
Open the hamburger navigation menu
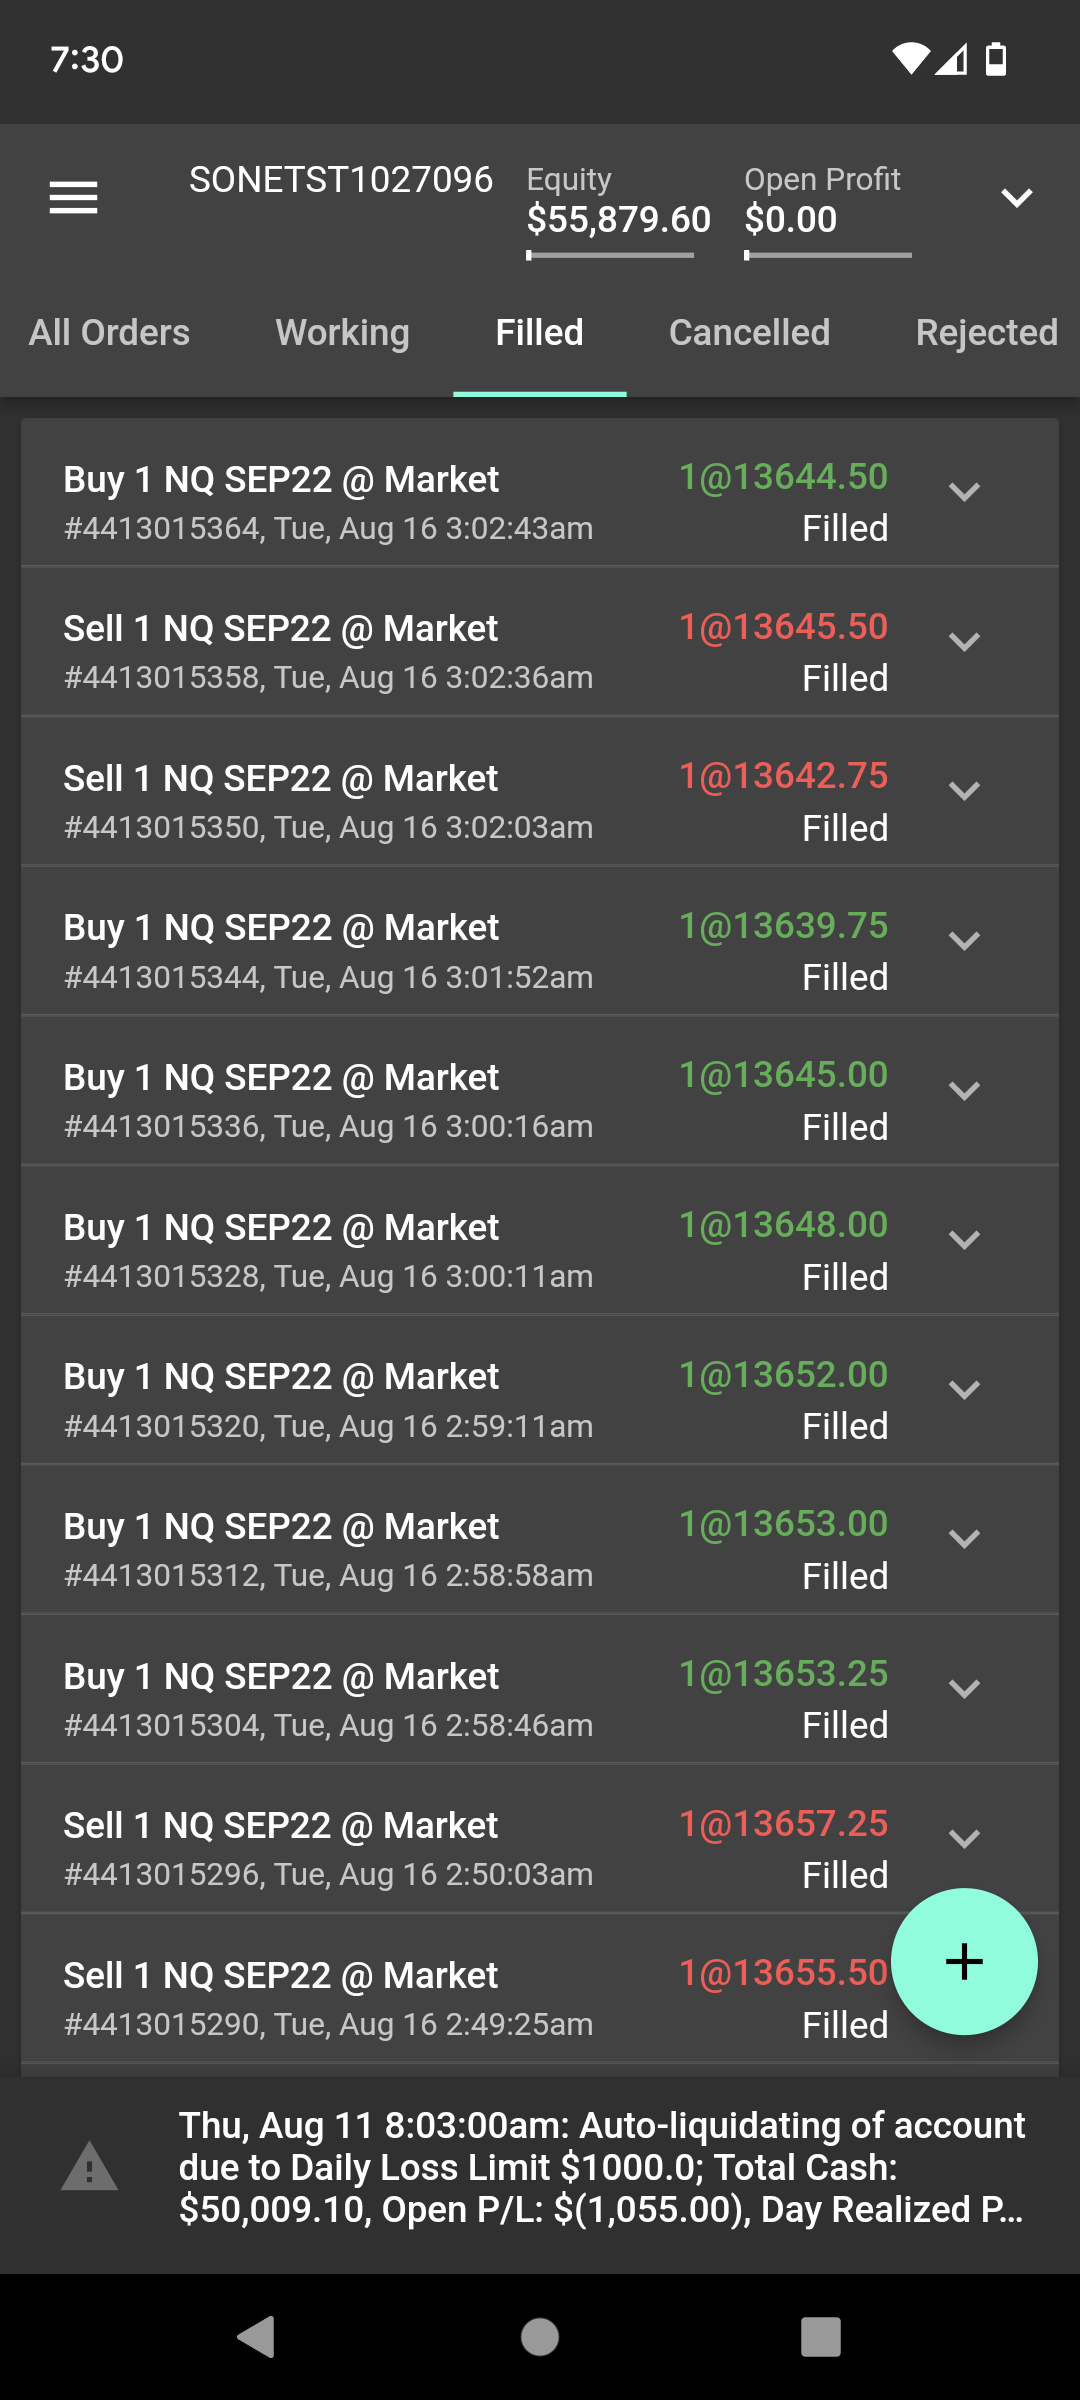tap(74, 198)
